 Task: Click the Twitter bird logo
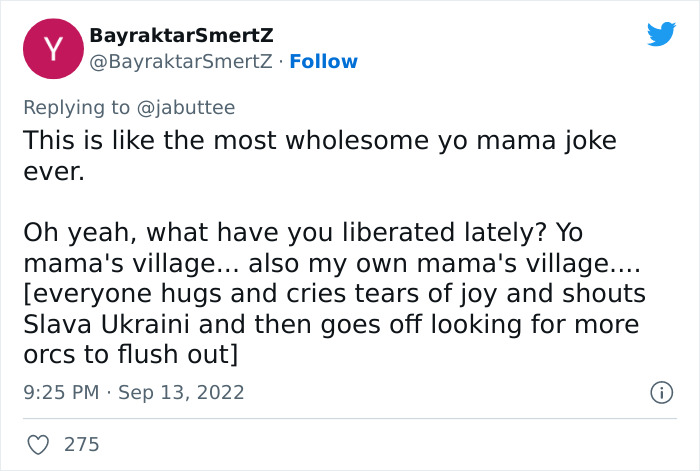click(661, 34)
